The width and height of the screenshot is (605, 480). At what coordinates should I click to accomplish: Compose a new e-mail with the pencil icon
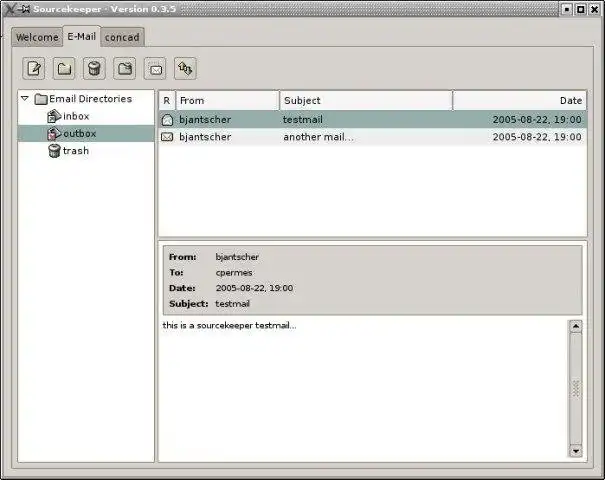click(x=34, y=69)
